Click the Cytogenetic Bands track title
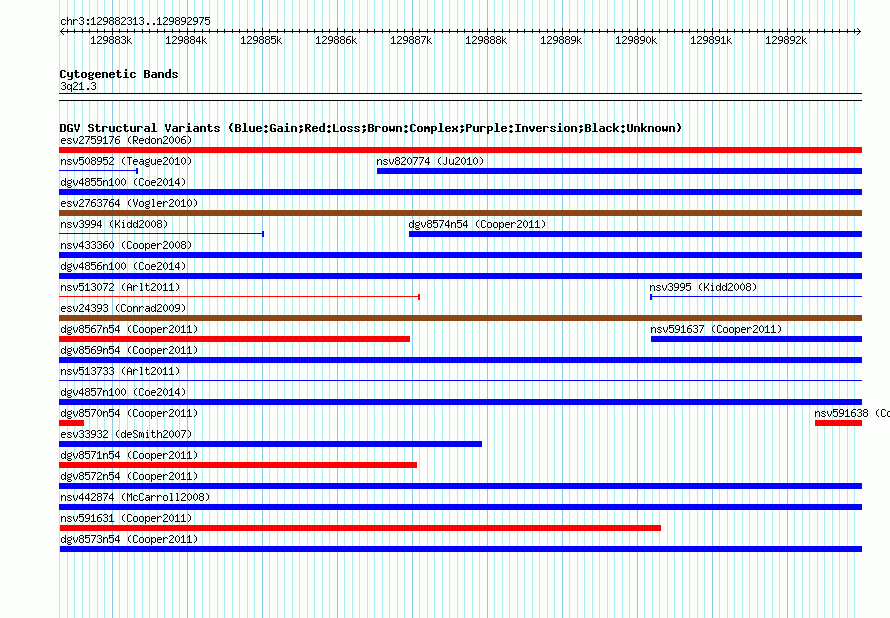 119,74
